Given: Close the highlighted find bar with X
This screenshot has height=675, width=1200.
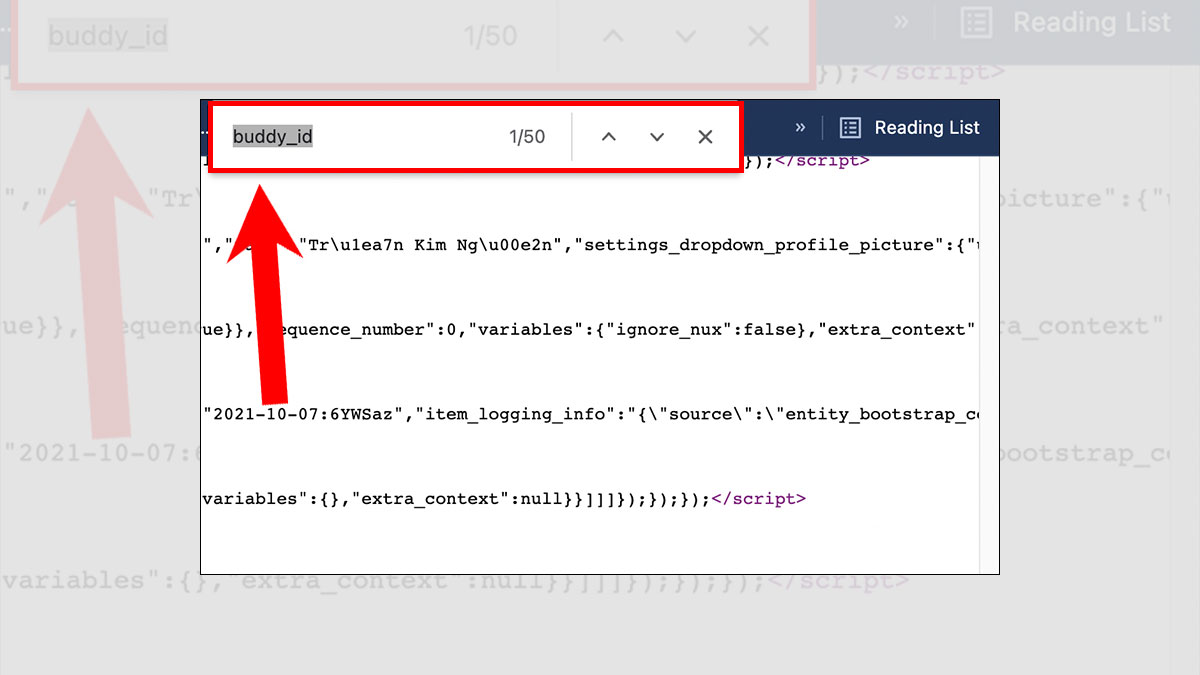Looking at the screenshot, I should (705, 137).
